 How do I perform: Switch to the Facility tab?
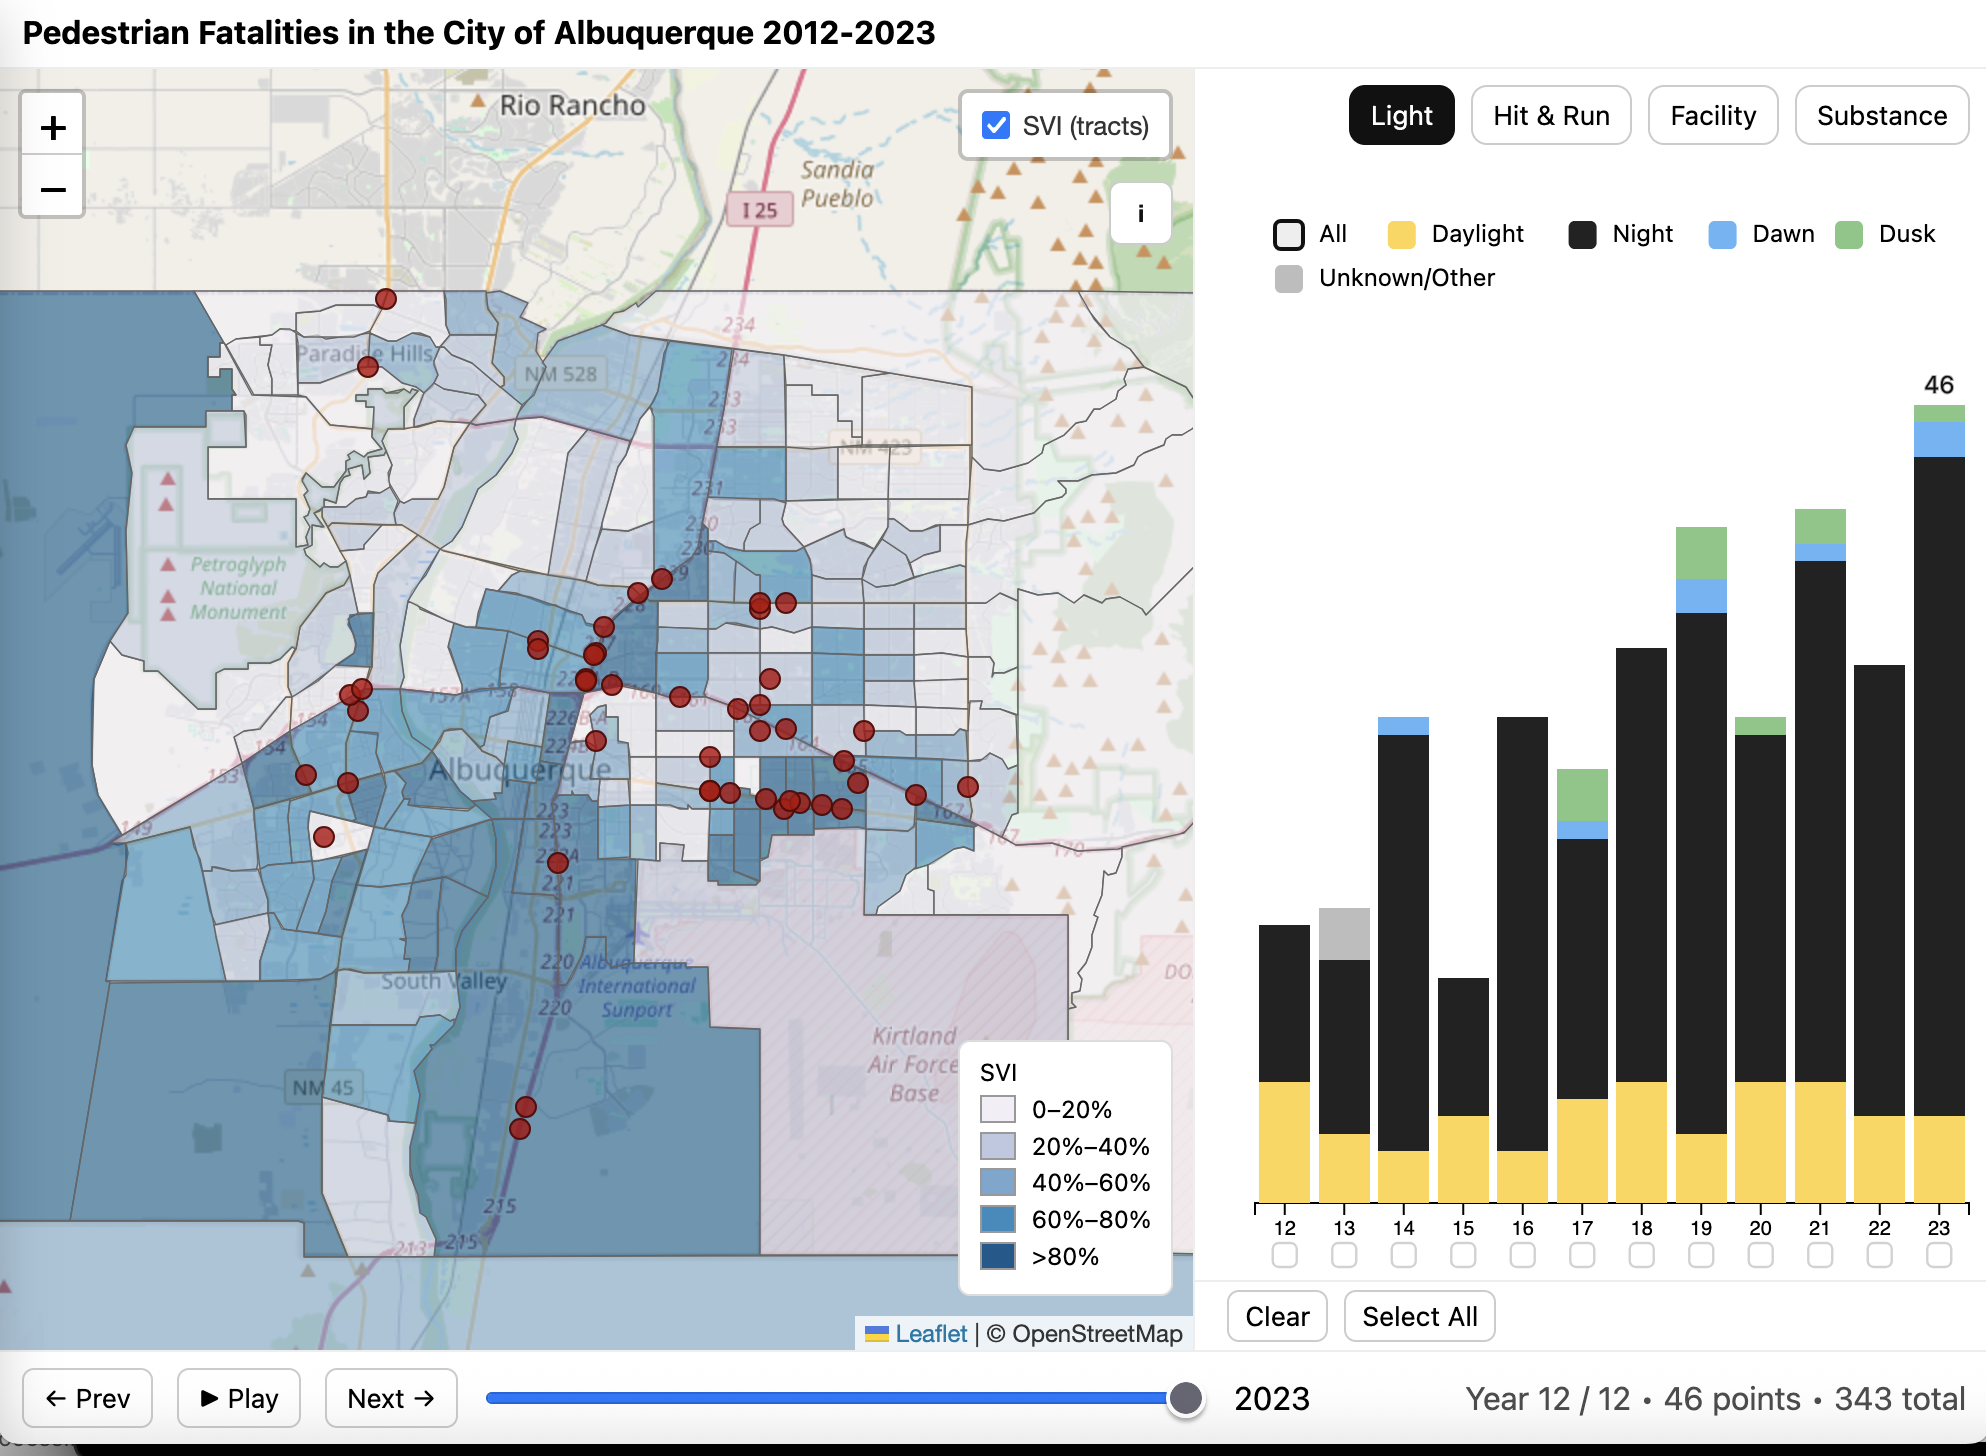pyautogui.click(x=1712, y=116)
